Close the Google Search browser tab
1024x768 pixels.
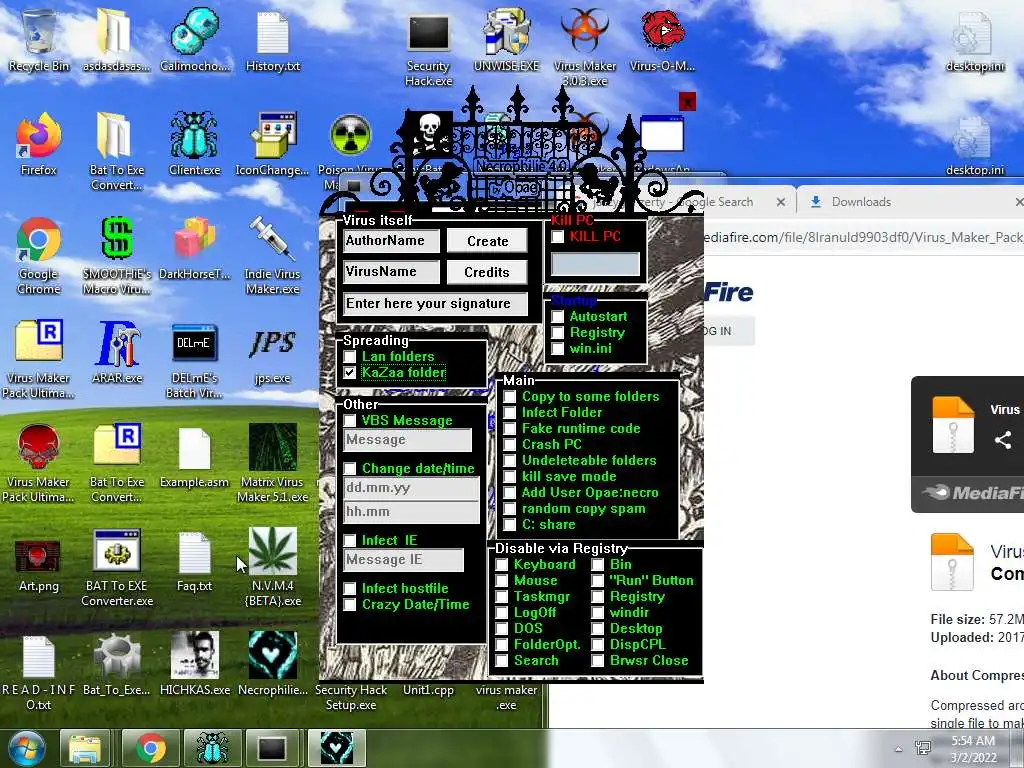[780, 202]
